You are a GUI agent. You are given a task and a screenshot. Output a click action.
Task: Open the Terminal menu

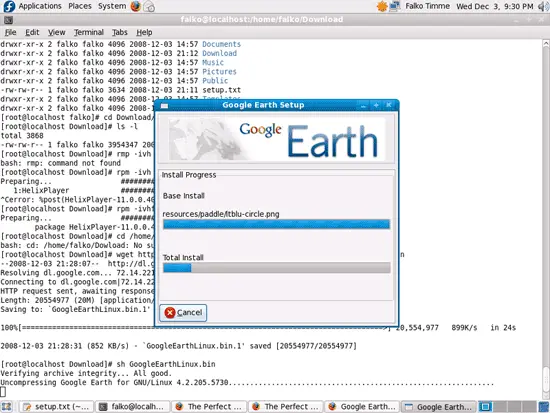tap(88, 32)
